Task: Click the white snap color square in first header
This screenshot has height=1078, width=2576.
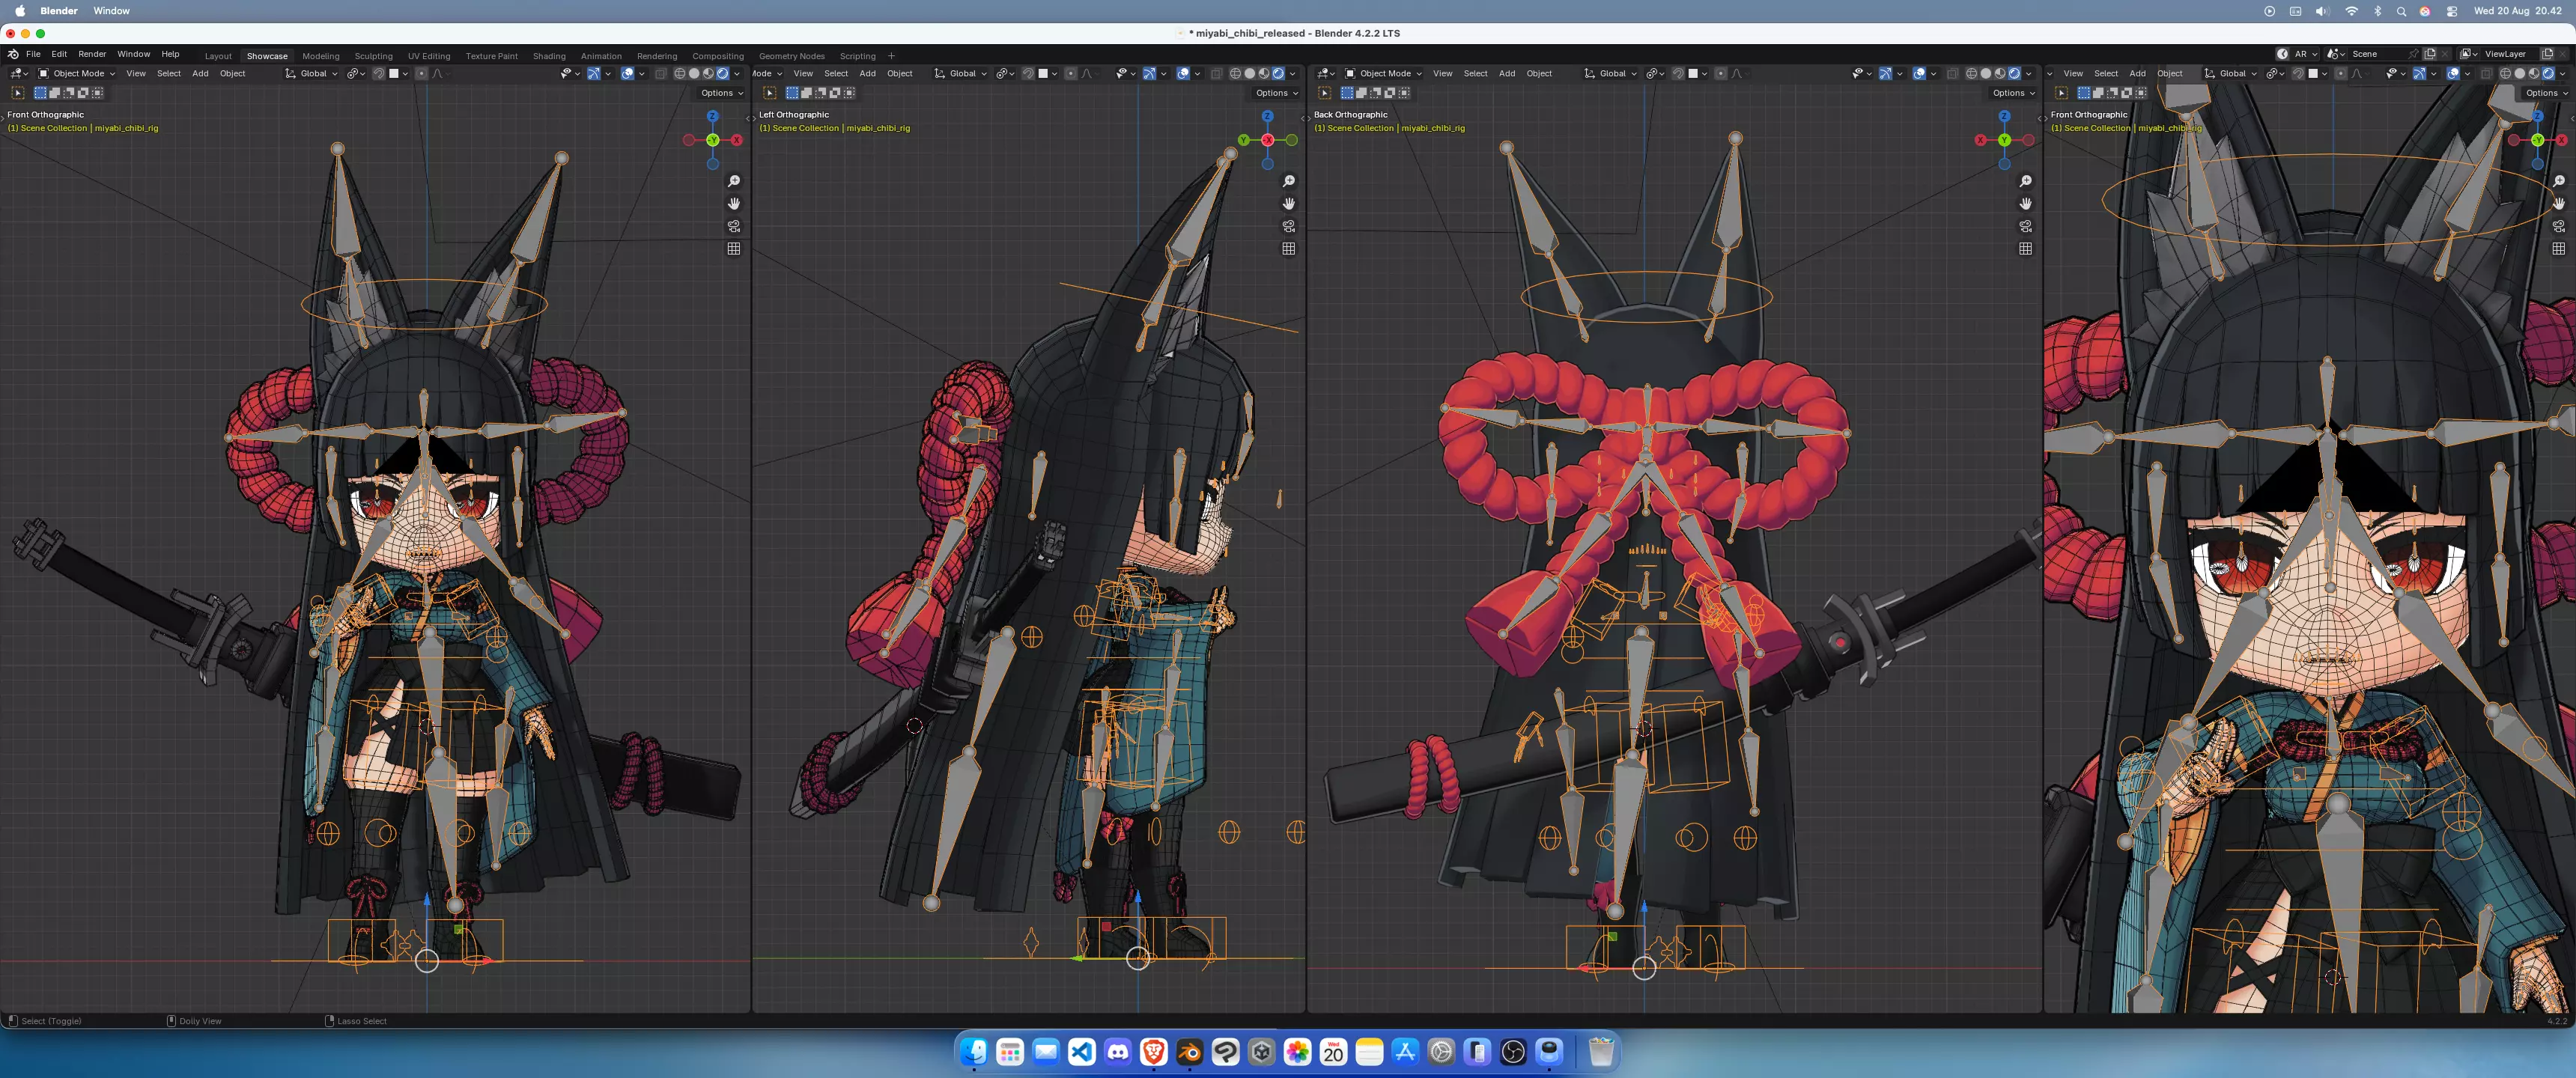Action: 394,73
